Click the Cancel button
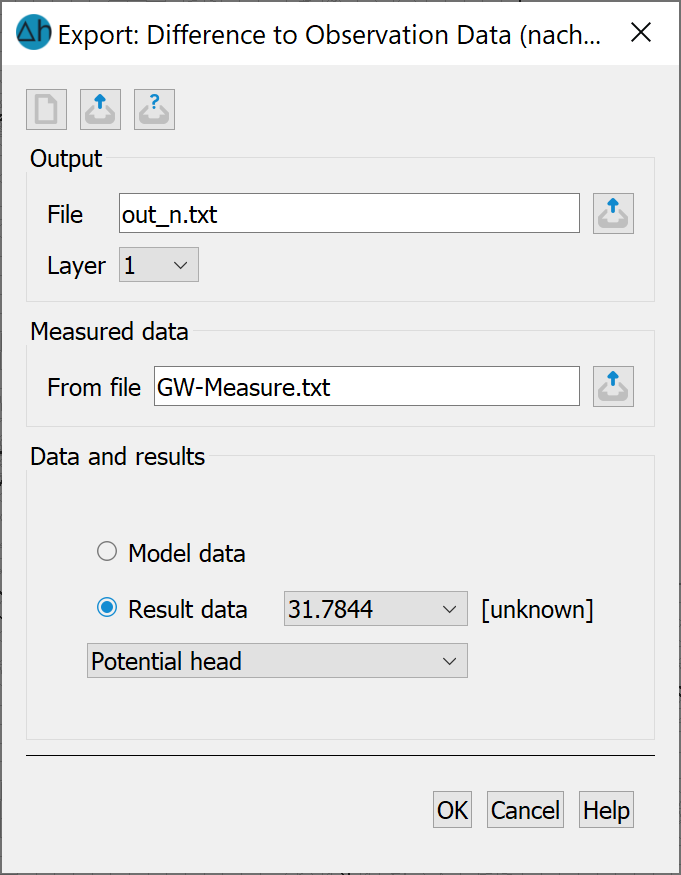Image resolution: width=681 pixels, height=875 pixels. coord(525,810)
